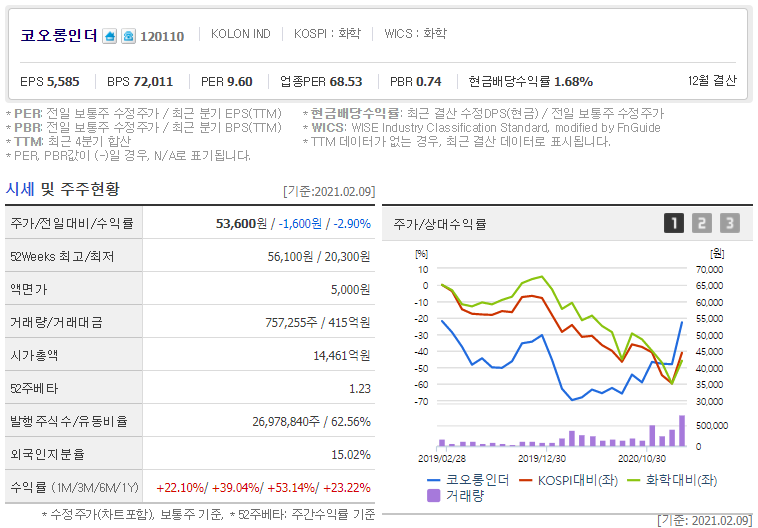
Task: Select issued shares 26,978,840주 / 62.56%
Action: pos(311,422)
